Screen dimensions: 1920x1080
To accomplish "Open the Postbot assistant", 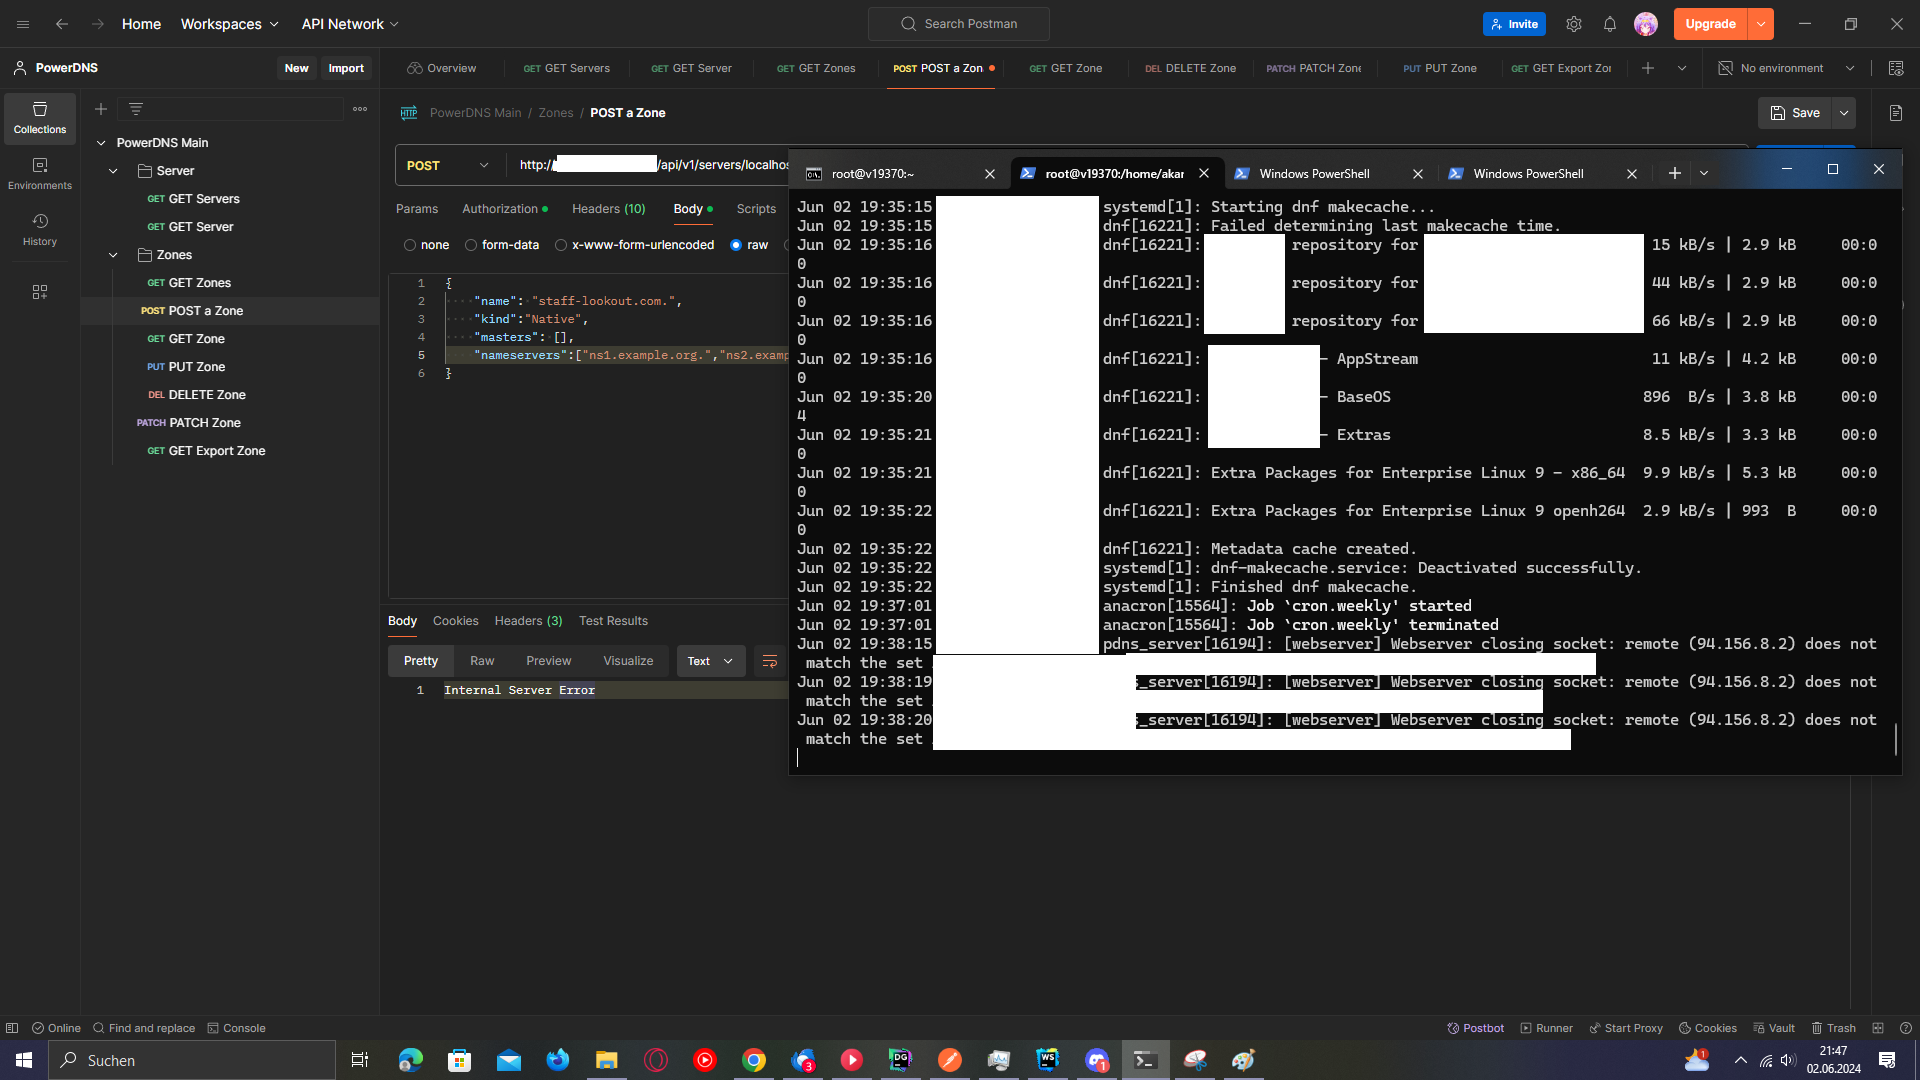I will (x=1476, y=1028).
